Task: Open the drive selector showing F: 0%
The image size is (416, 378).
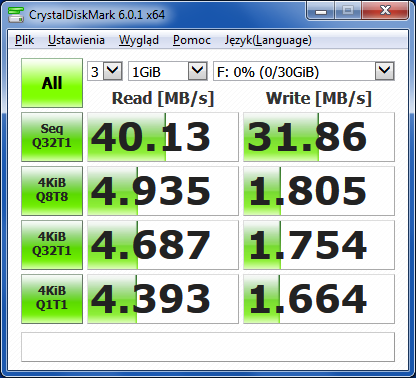Action: (x=304, y=71)
